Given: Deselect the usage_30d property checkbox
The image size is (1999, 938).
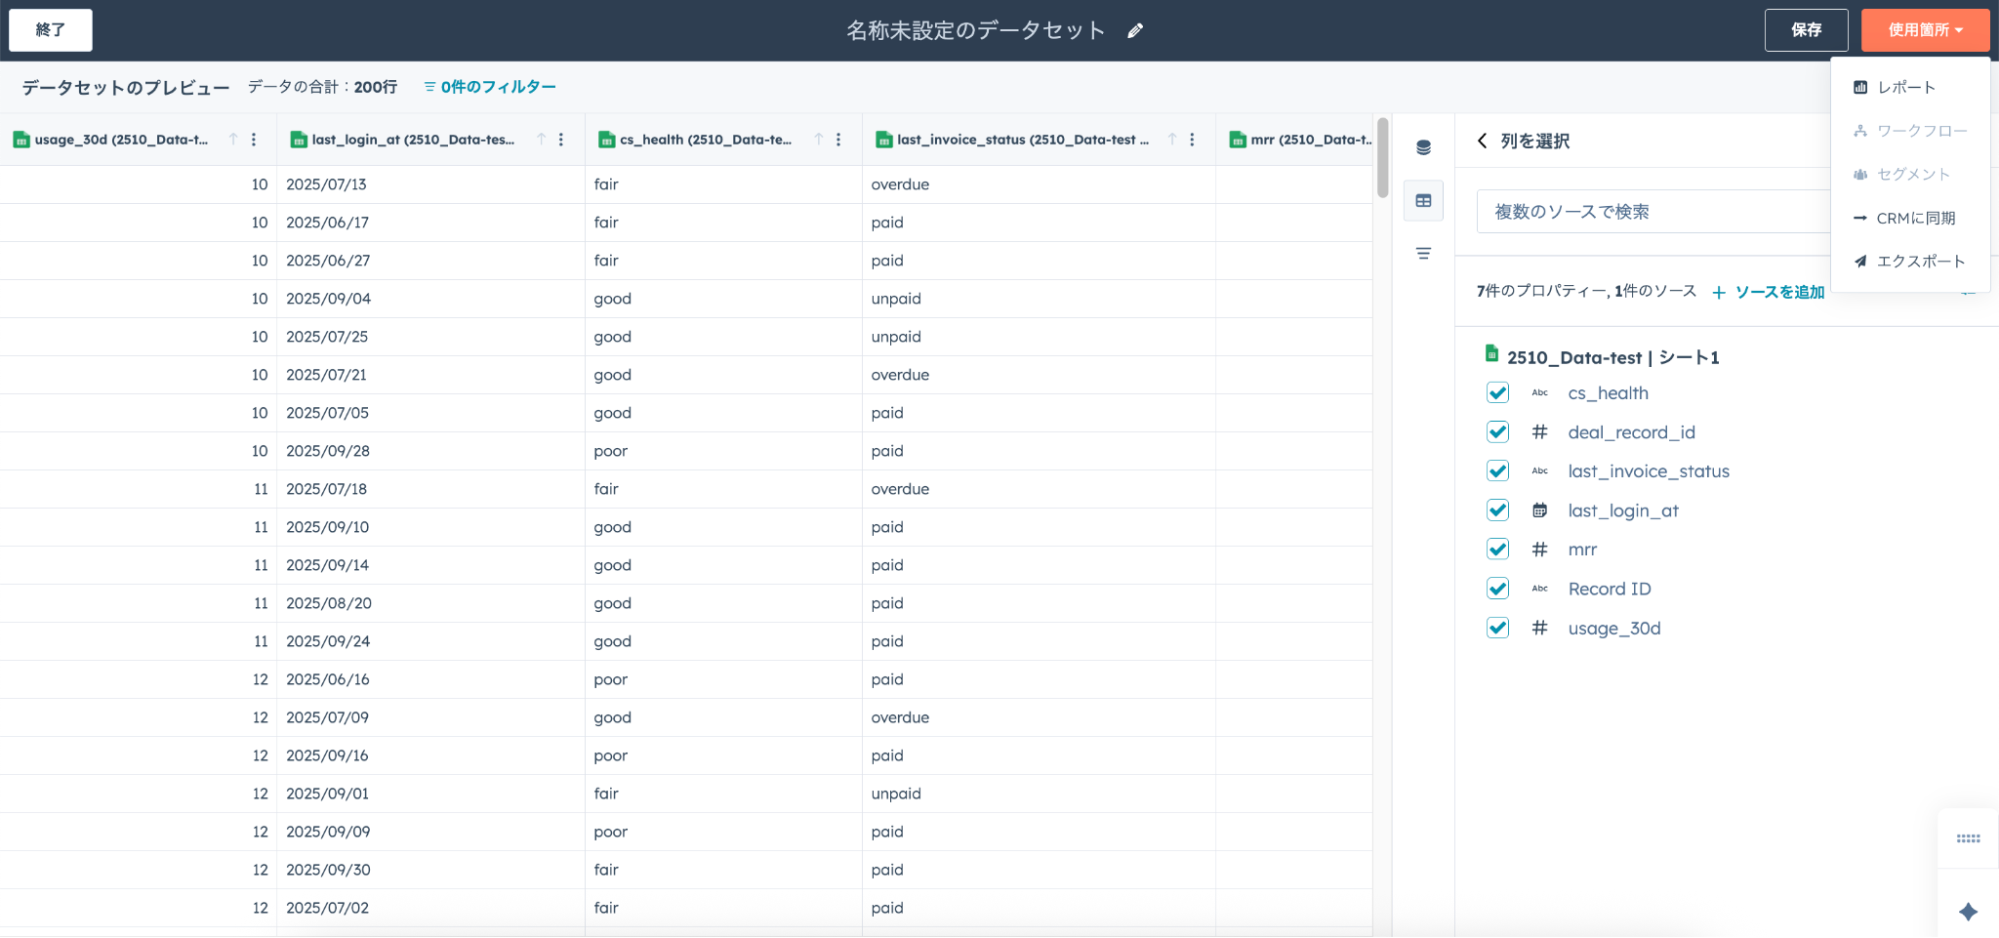Looking at the screenshot, I should pos(1497,628).
